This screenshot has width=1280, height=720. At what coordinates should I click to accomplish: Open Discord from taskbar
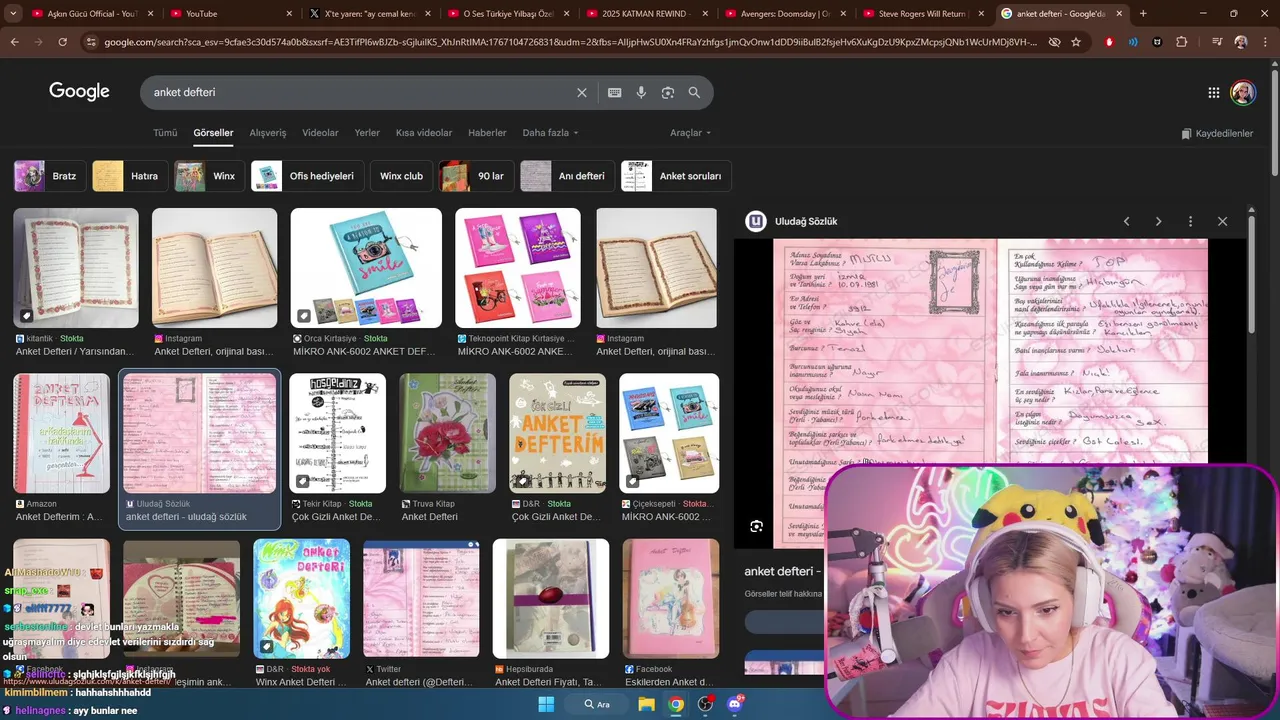[735, 704]
